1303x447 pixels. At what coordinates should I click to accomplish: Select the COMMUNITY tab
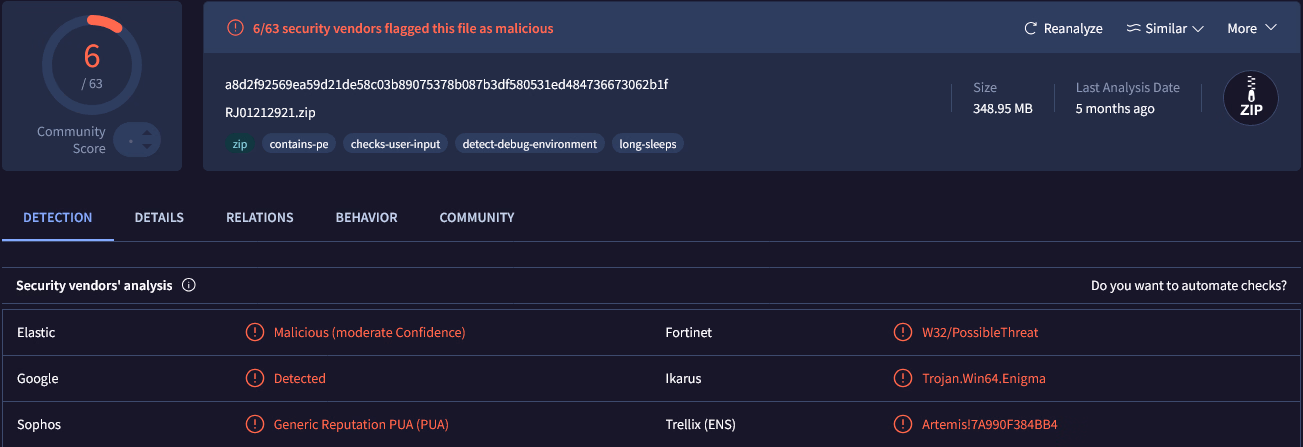point(477,217)
